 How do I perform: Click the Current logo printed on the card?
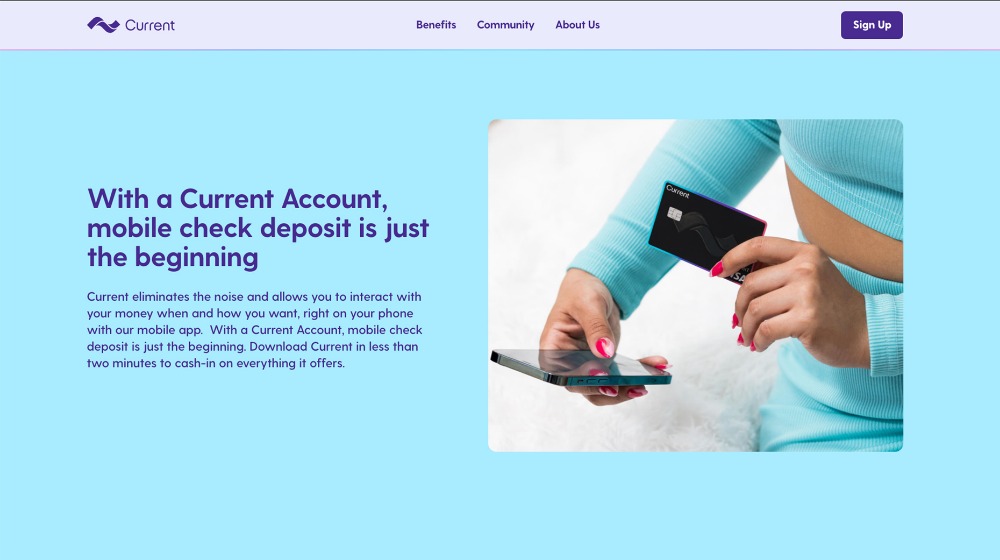tap(677, 191)
